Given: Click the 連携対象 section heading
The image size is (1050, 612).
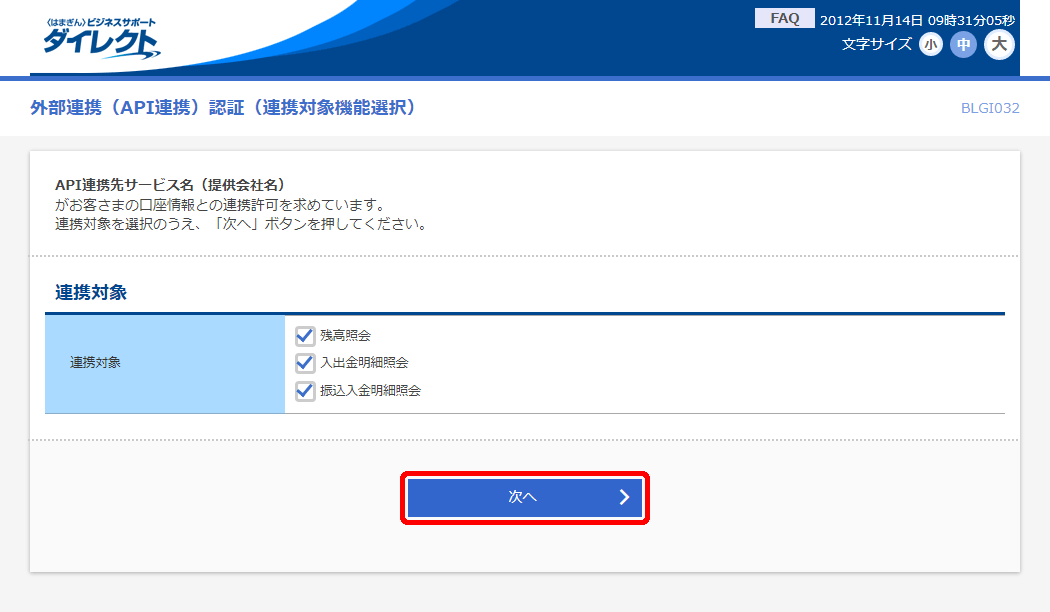Looking at the screenshot, I should (x=91, y=293).
